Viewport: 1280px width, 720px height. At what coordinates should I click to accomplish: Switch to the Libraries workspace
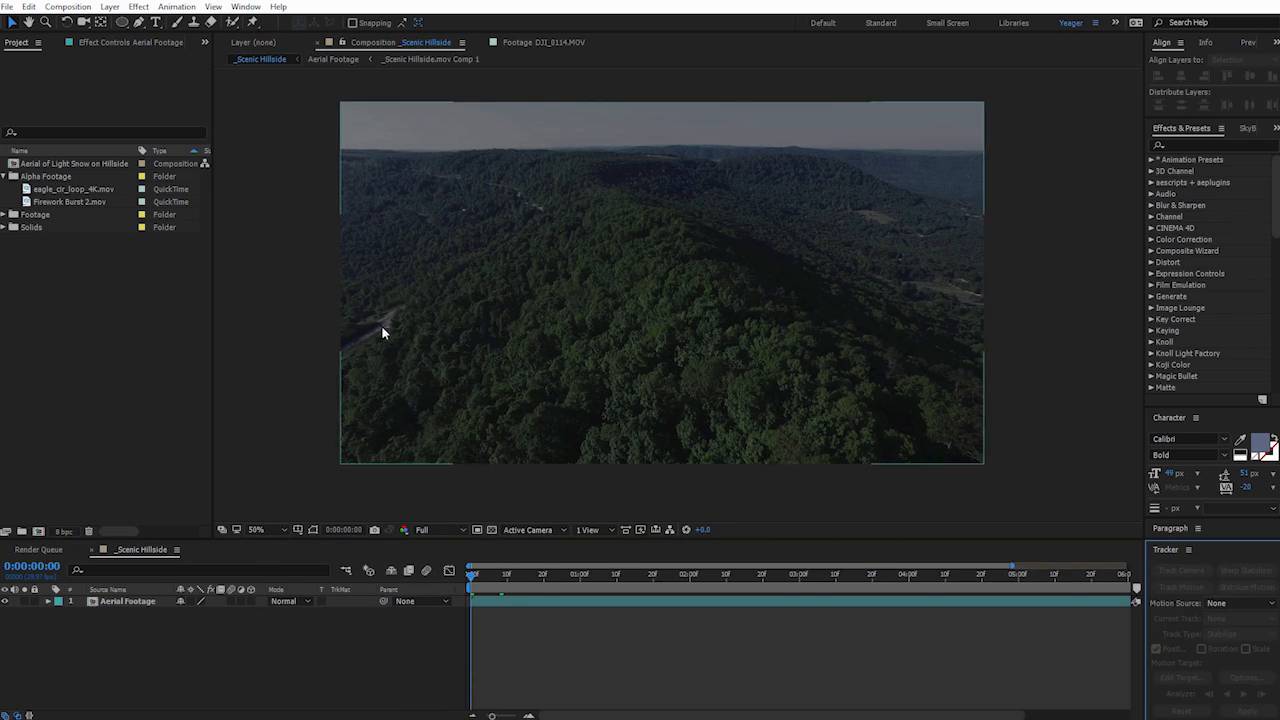(1014, 23)
